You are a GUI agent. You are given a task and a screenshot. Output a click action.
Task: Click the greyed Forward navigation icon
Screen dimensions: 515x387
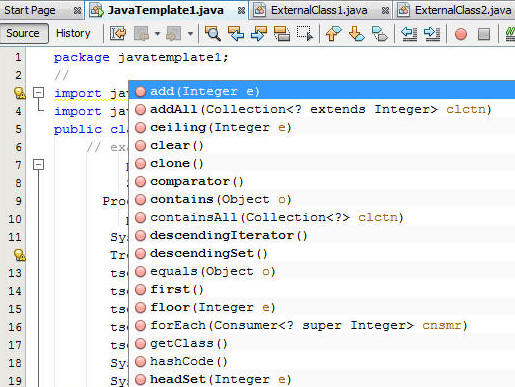click(174, 33)
